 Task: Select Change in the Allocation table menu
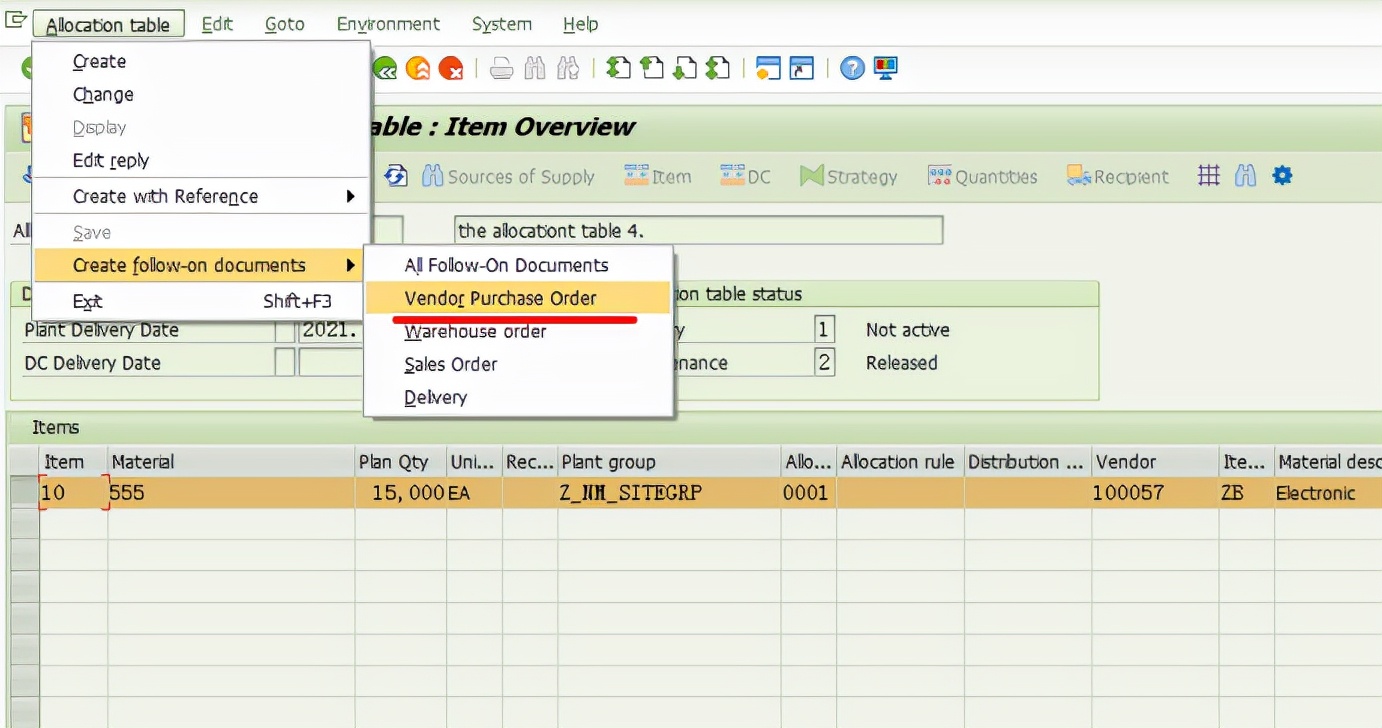(201, 94)
